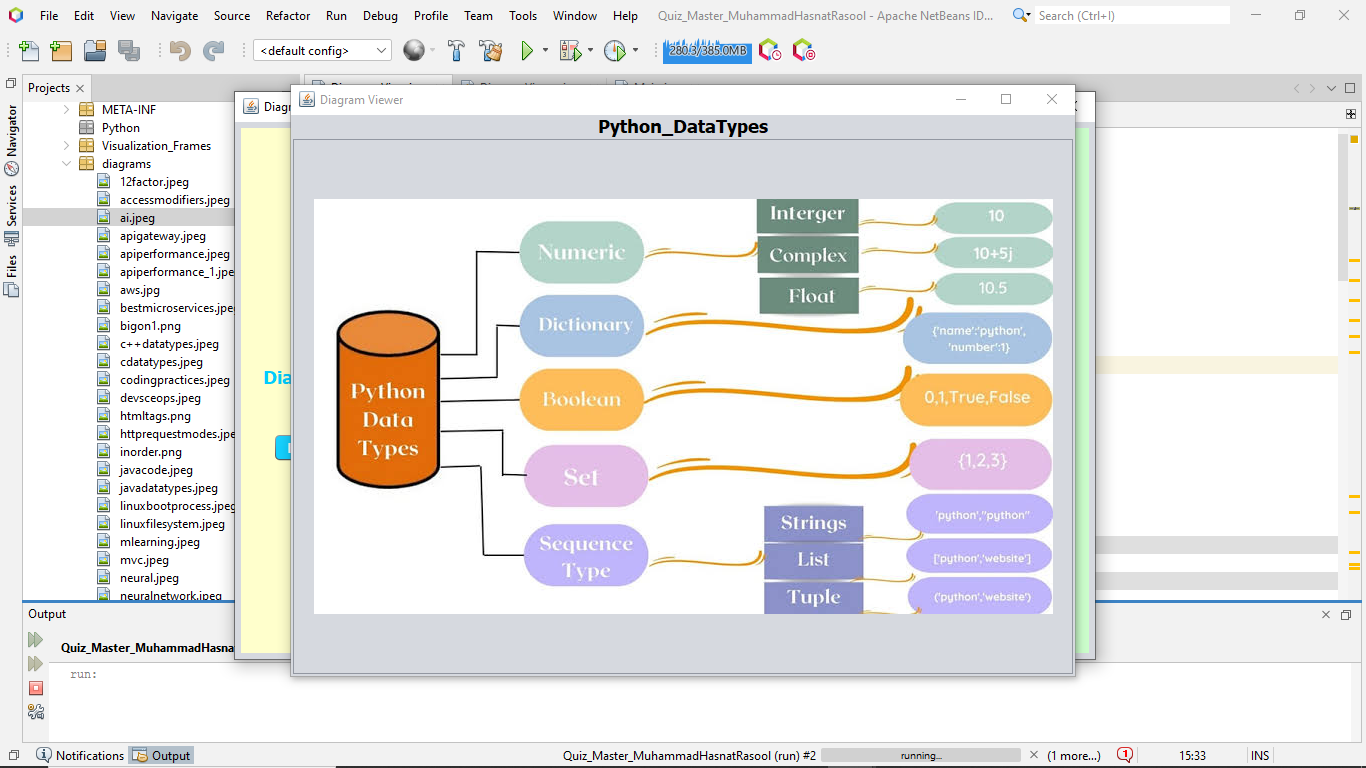Click the Debug Project toolbar icon

coord(570,51)
